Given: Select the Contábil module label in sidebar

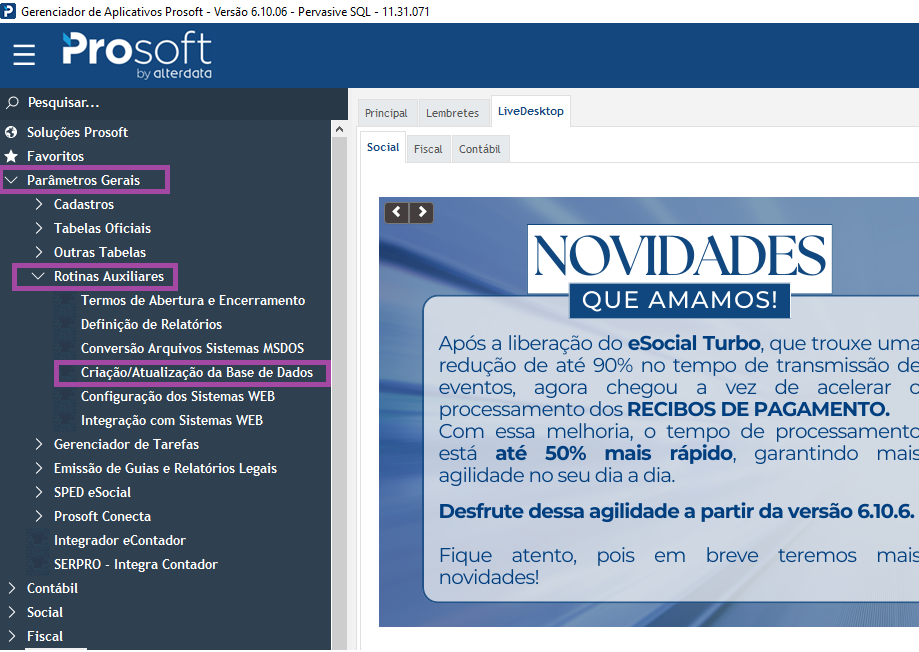Looking at the screenshot, I should point(52,588).
